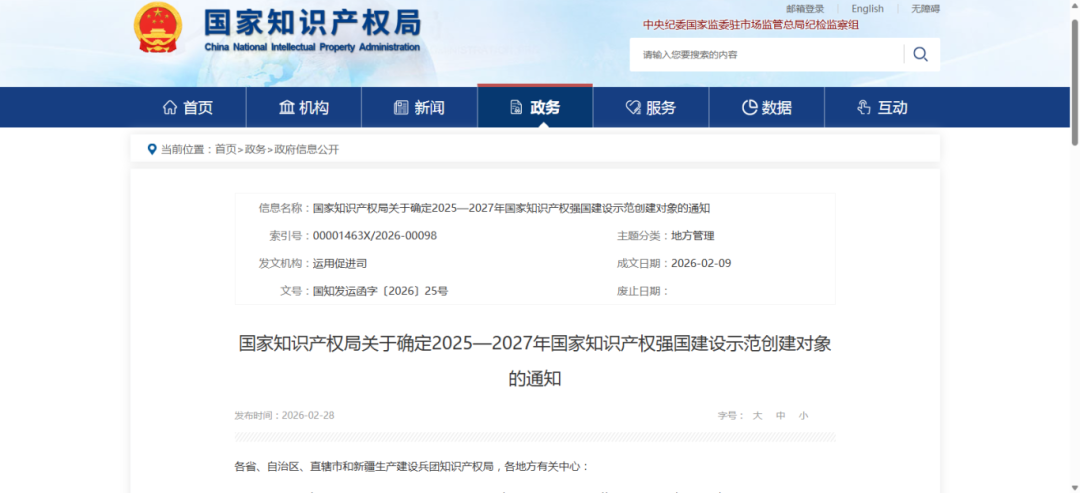Set font size to 大
This screenshot has width=1080, height=493.
point(757,416)
